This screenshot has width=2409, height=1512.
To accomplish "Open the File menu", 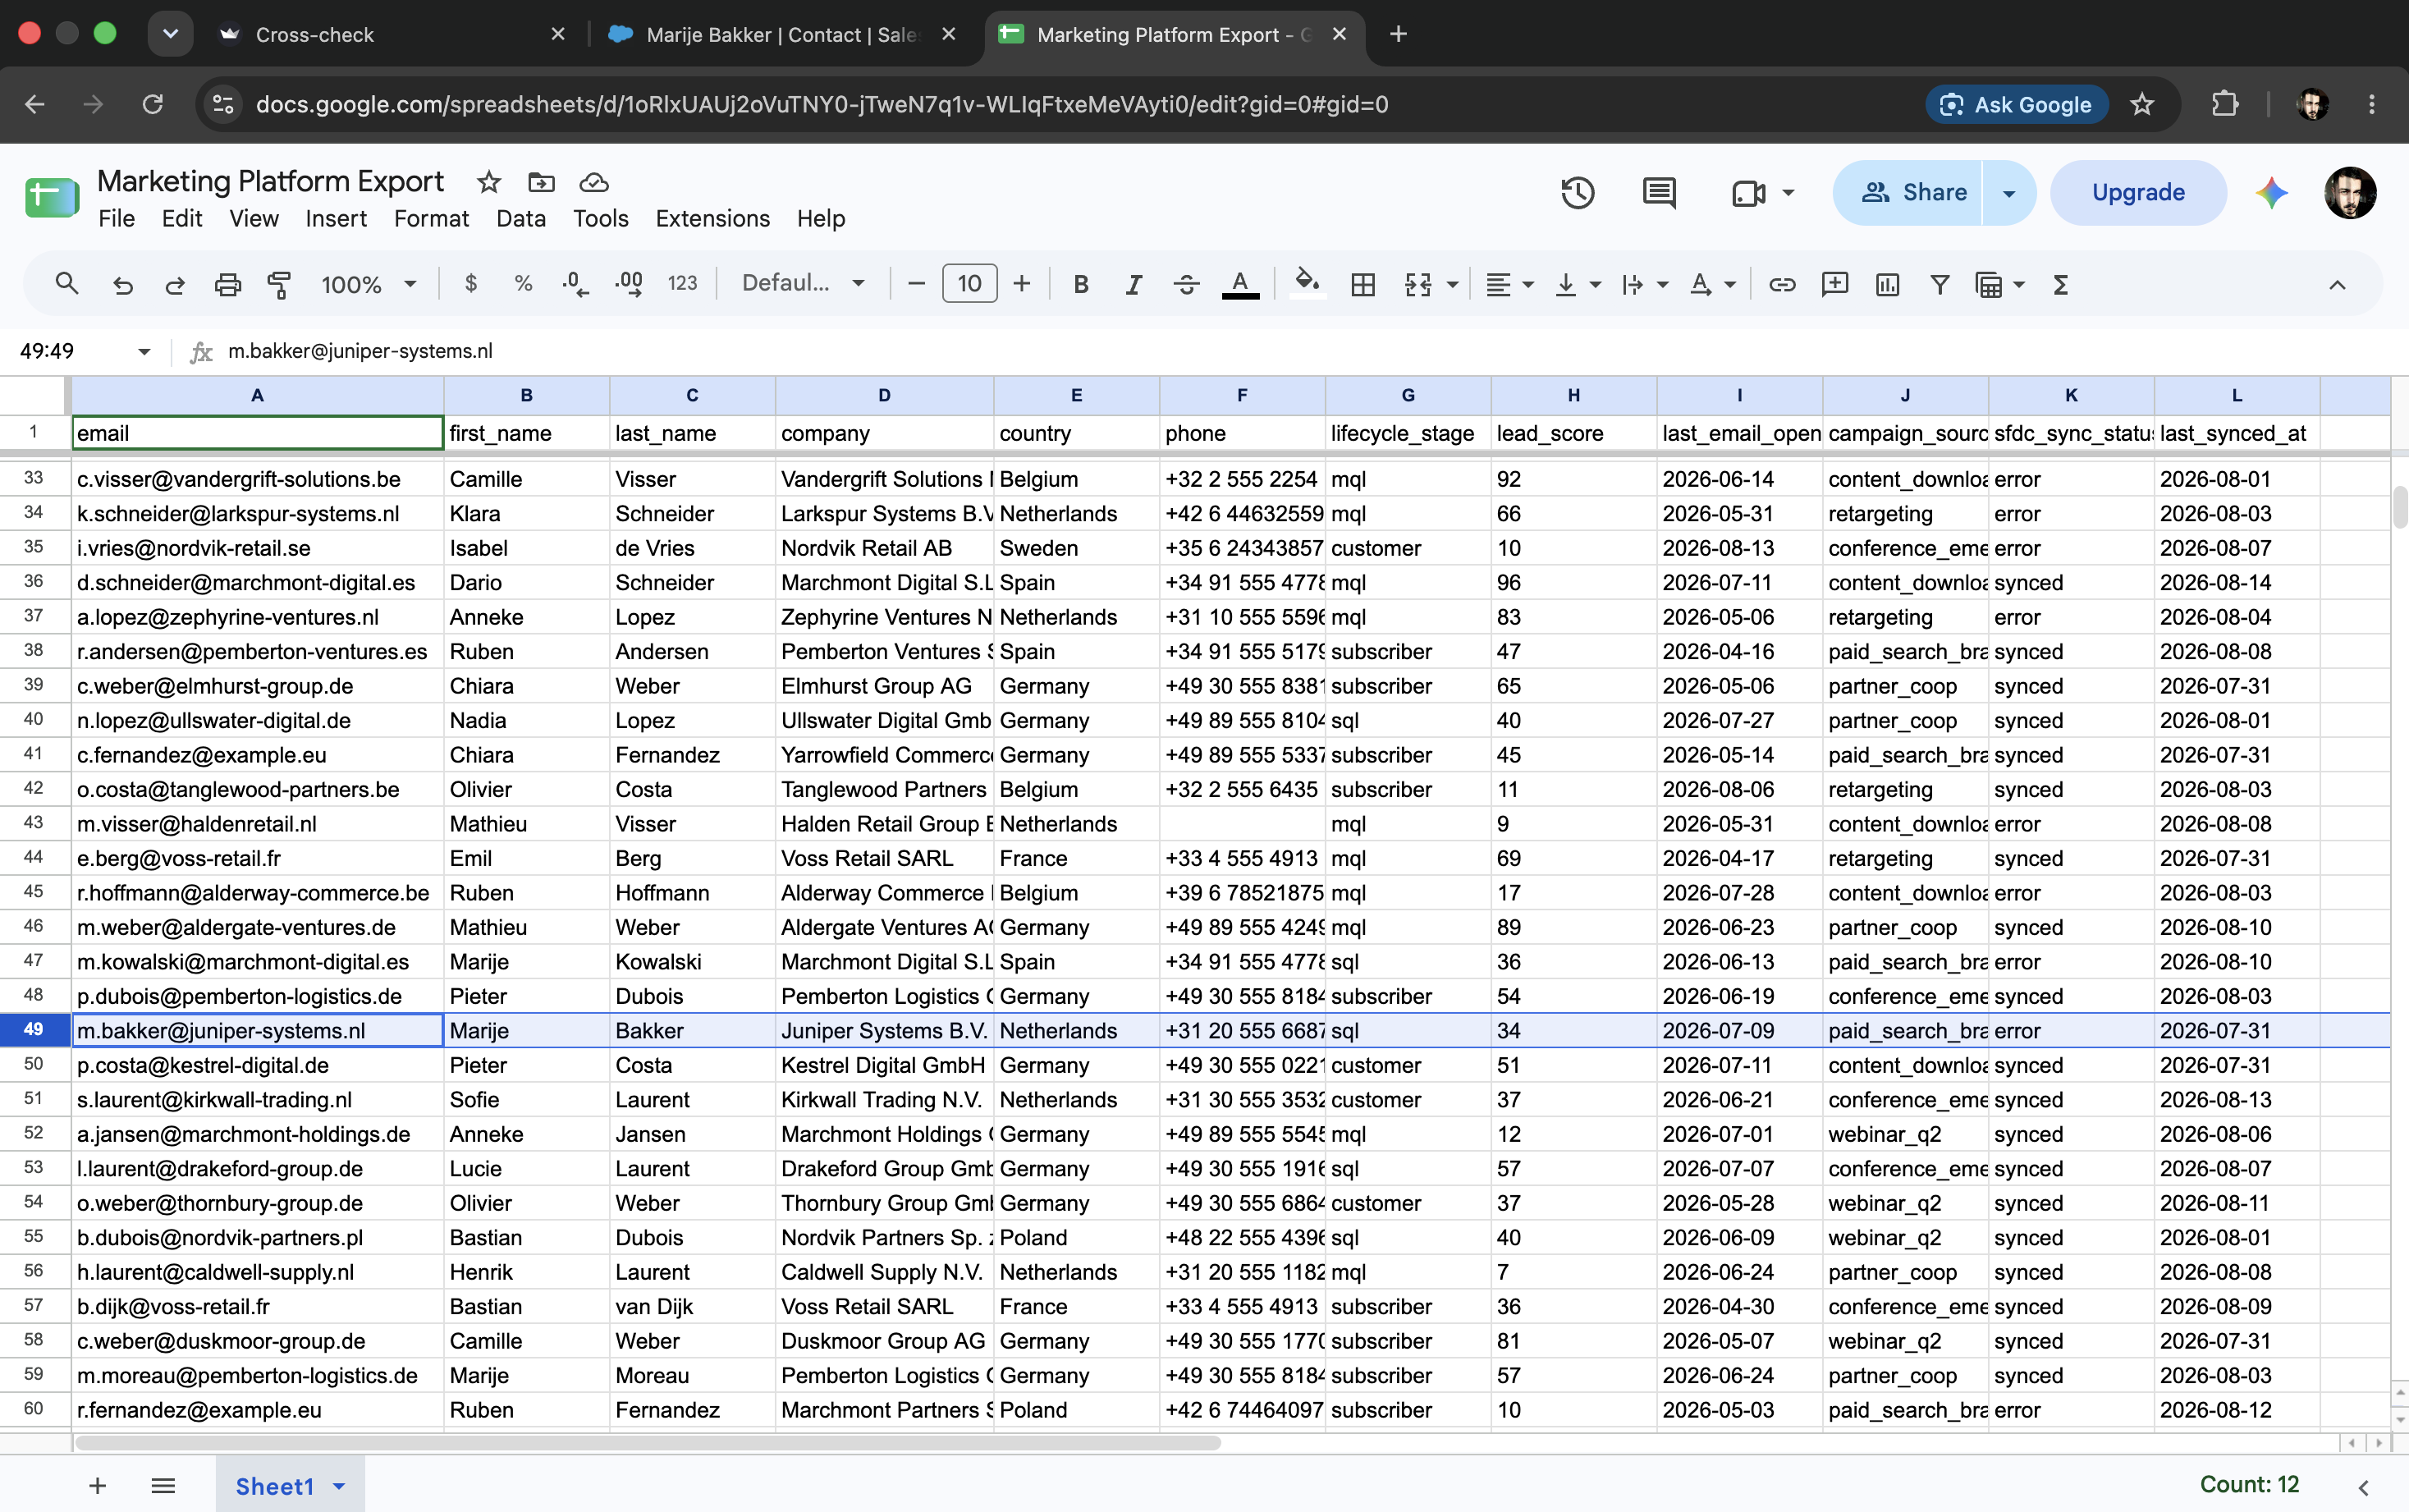I will point(116,218).
